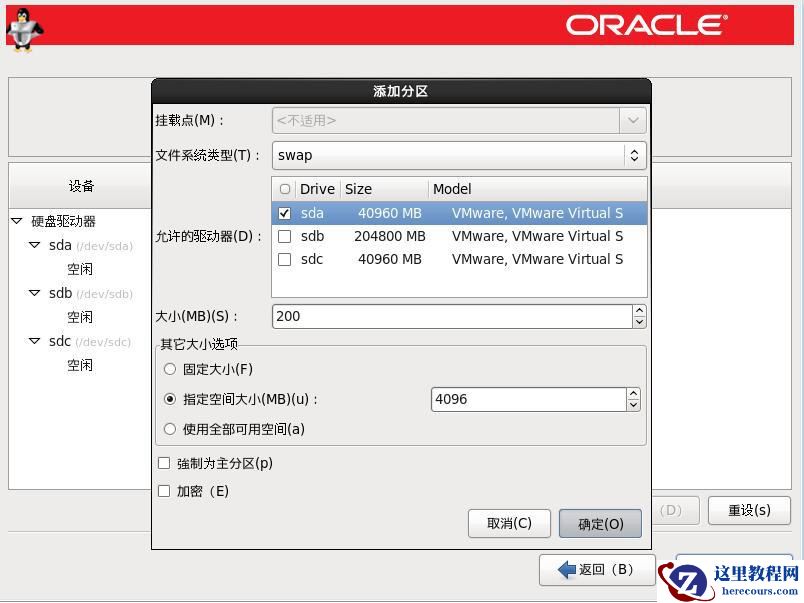Sort drives by the Model column header
Image resolution: width=804 pixels, height=603 pixels.
[538, 189]
